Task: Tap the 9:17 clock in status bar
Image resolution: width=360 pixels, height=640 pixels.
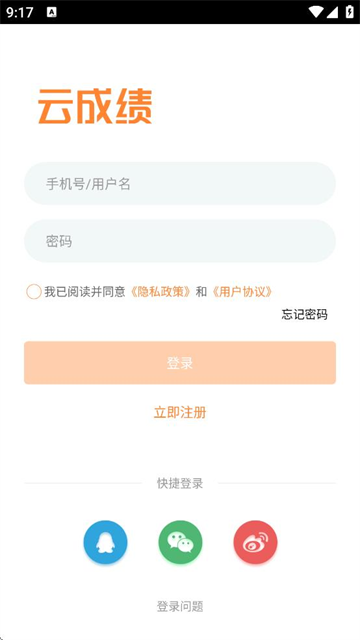Action: pos(20,13)
